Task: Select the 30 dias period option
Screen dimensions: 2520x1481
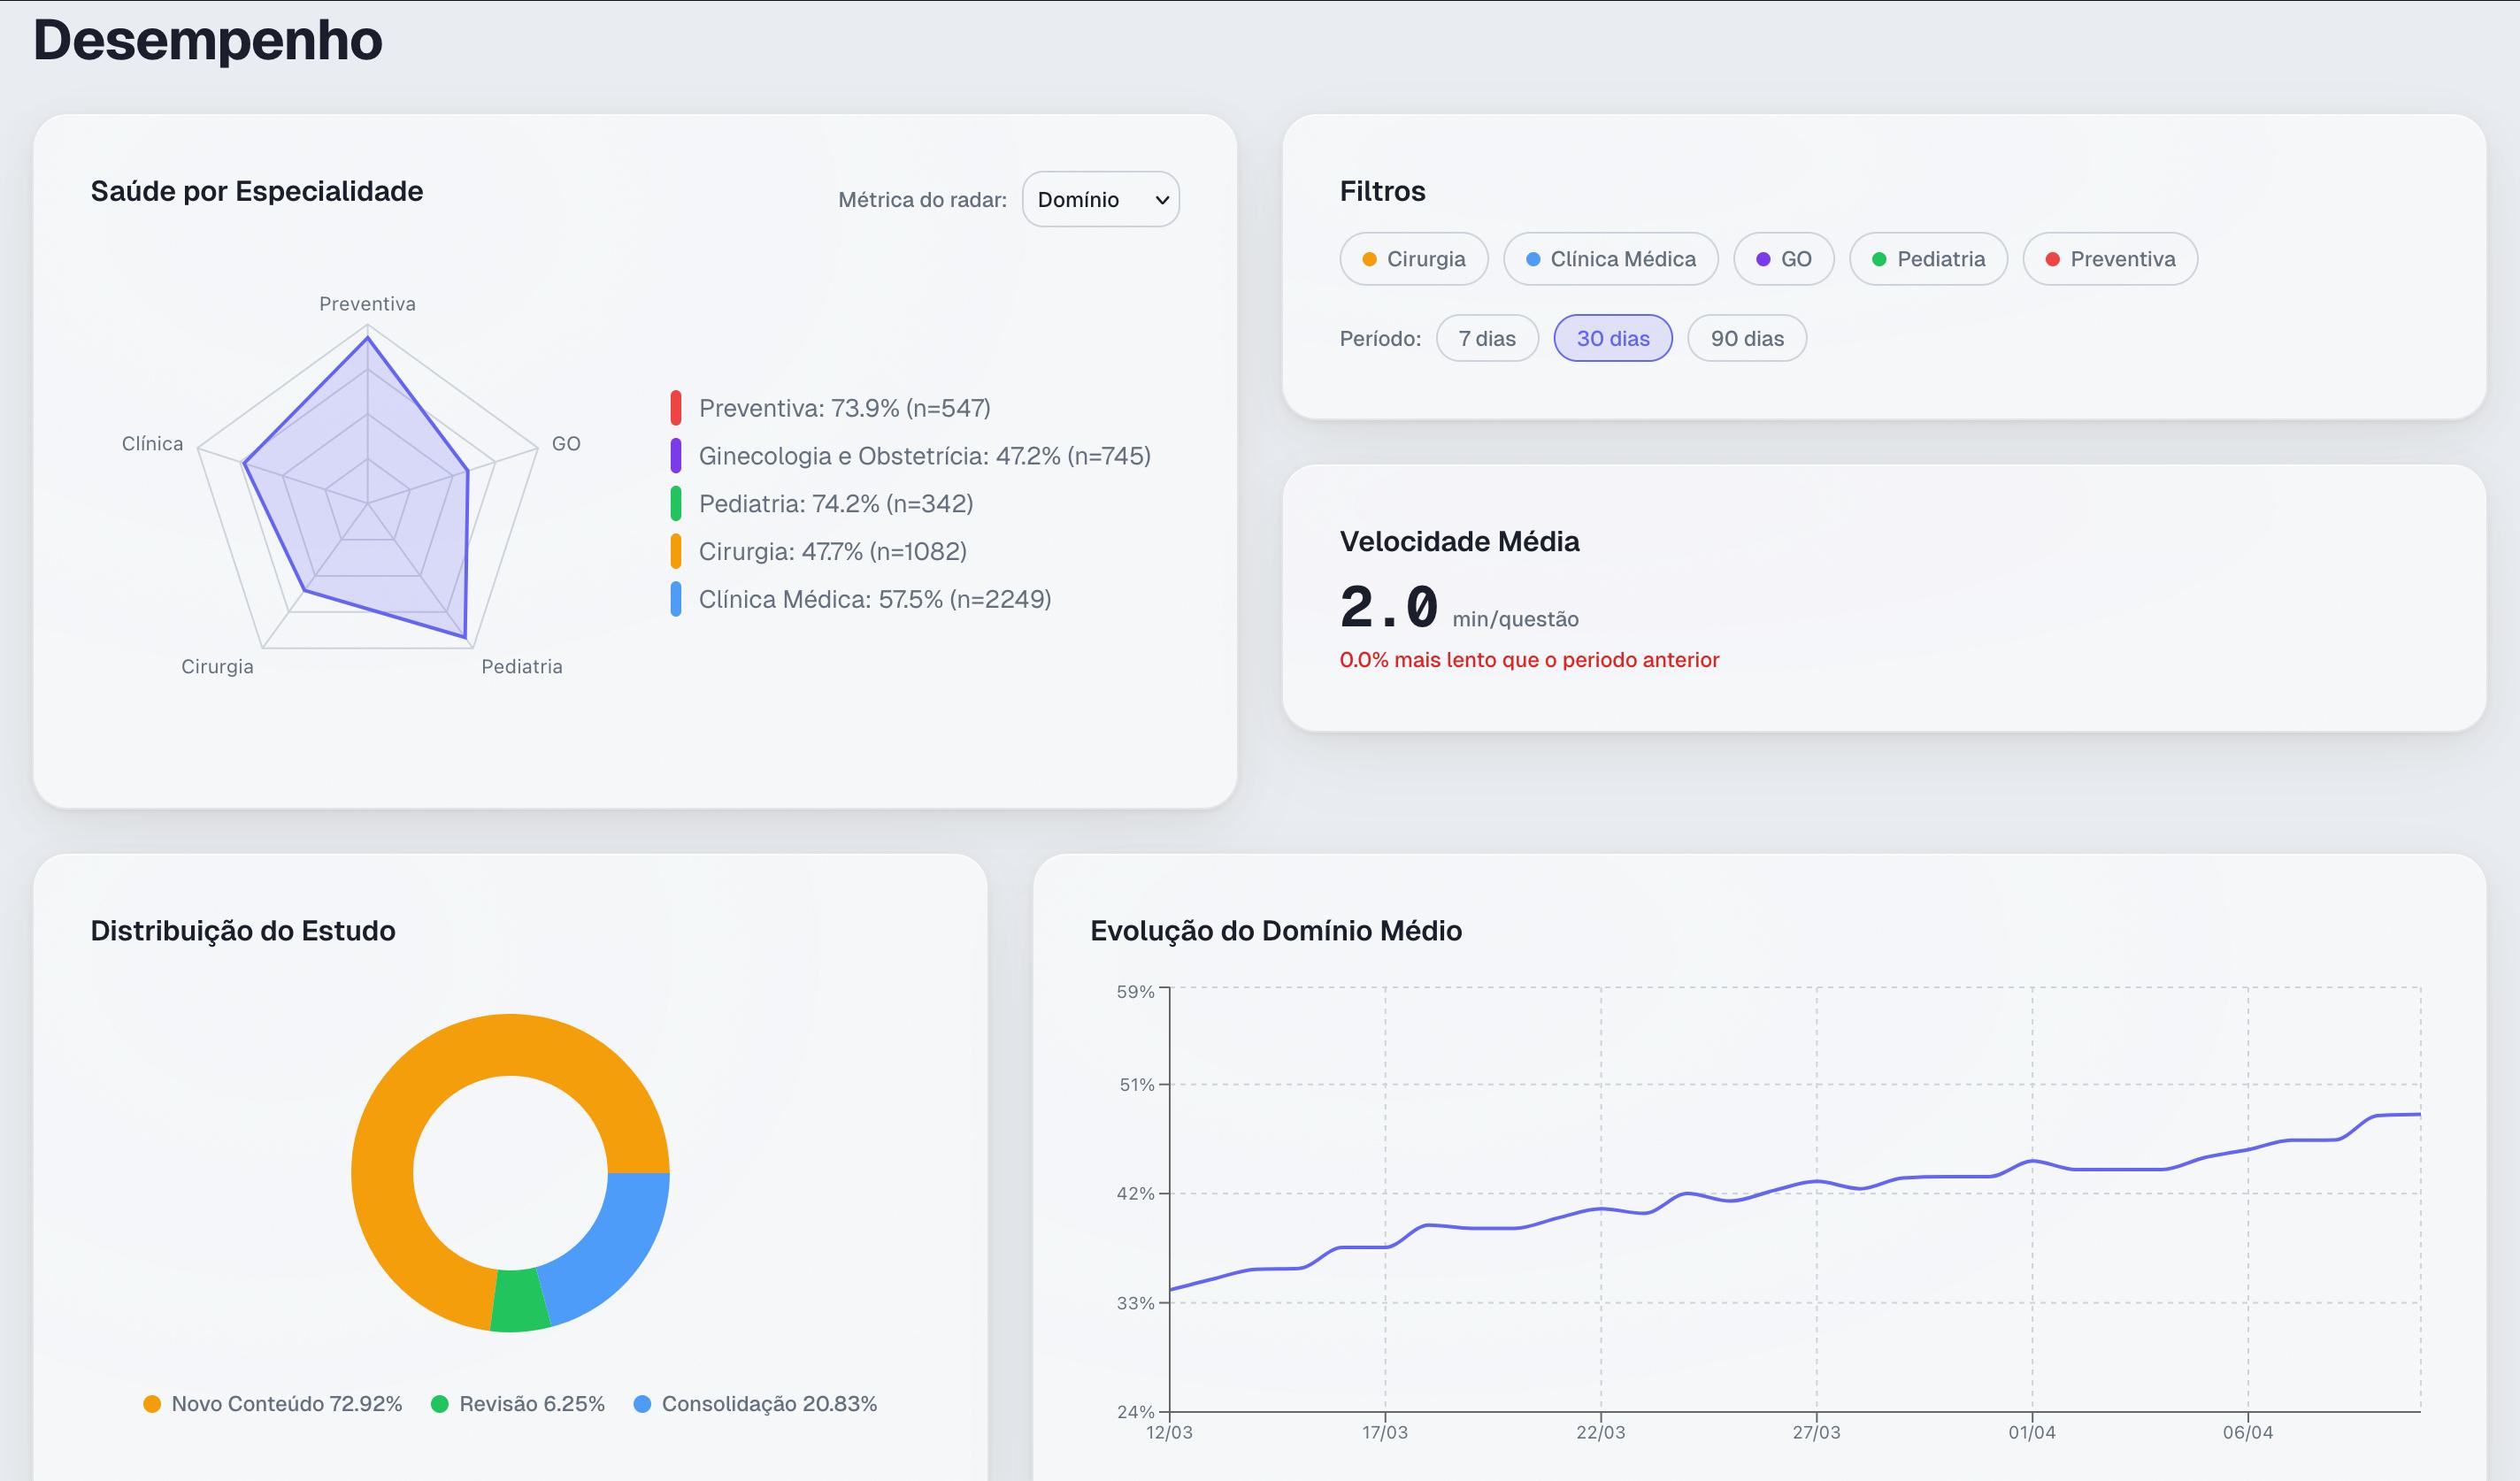Action: tap(1613, 339)
